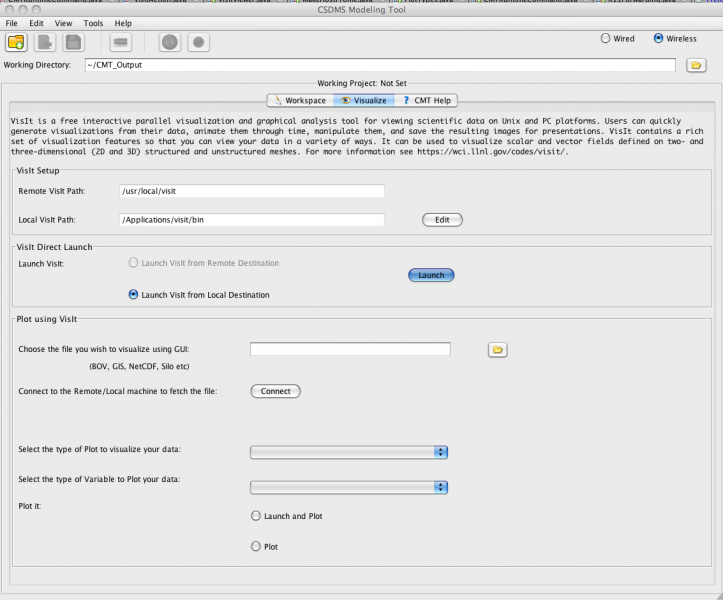Click the save disk toolbar icon
Screen dimensions: 723x600
[73, 42]
